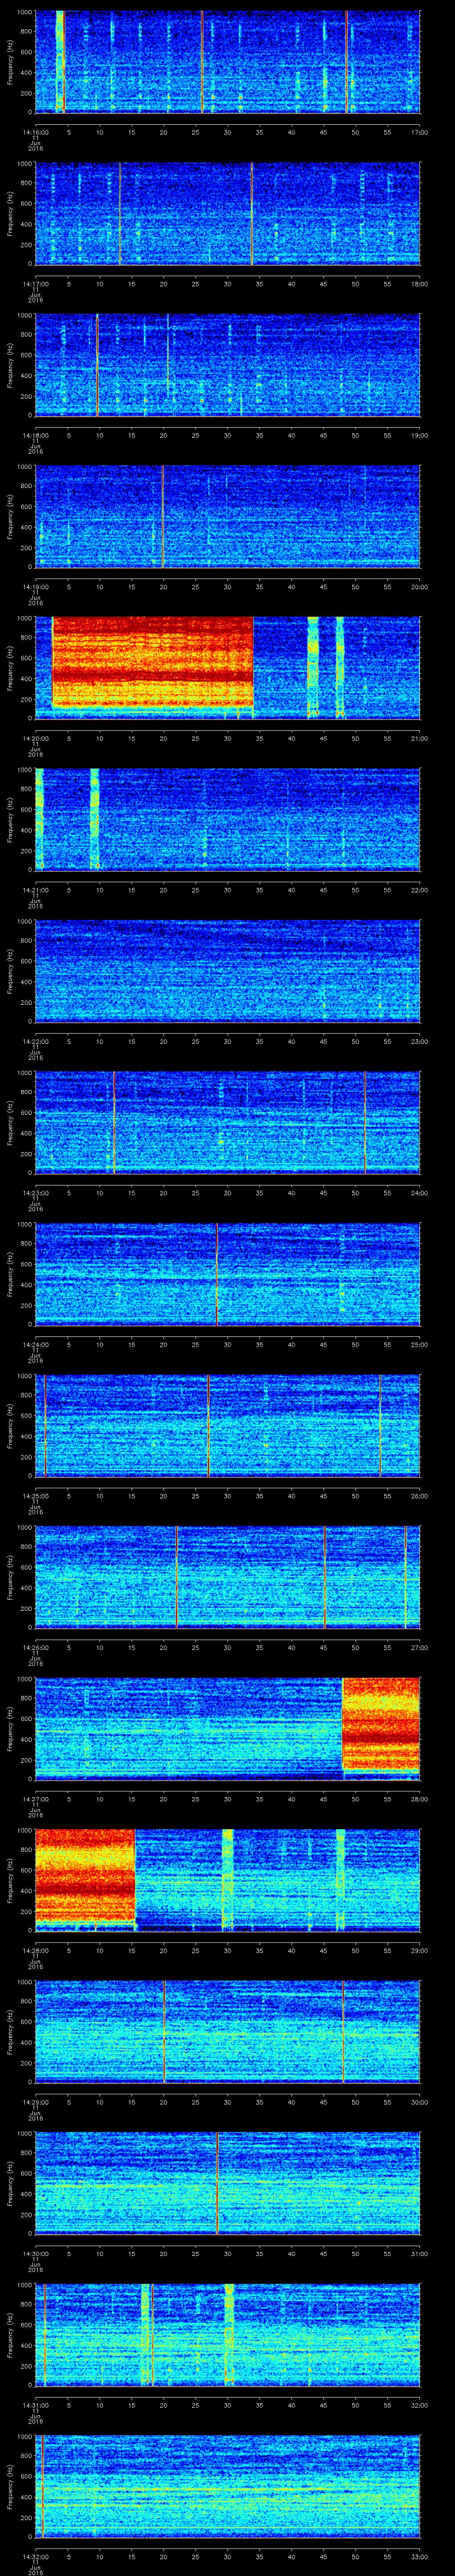This screenshot has width=455, height=2576.
Task: Select the 14:18:00 time axis label
Action: pyautogui.click(x=35, y=436)
